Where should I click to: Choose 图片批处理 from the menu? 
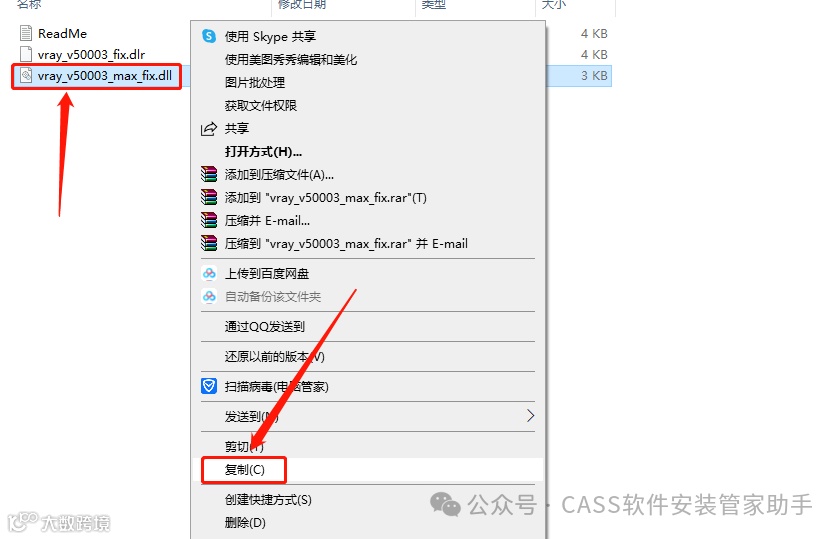[x=254, y=83]
